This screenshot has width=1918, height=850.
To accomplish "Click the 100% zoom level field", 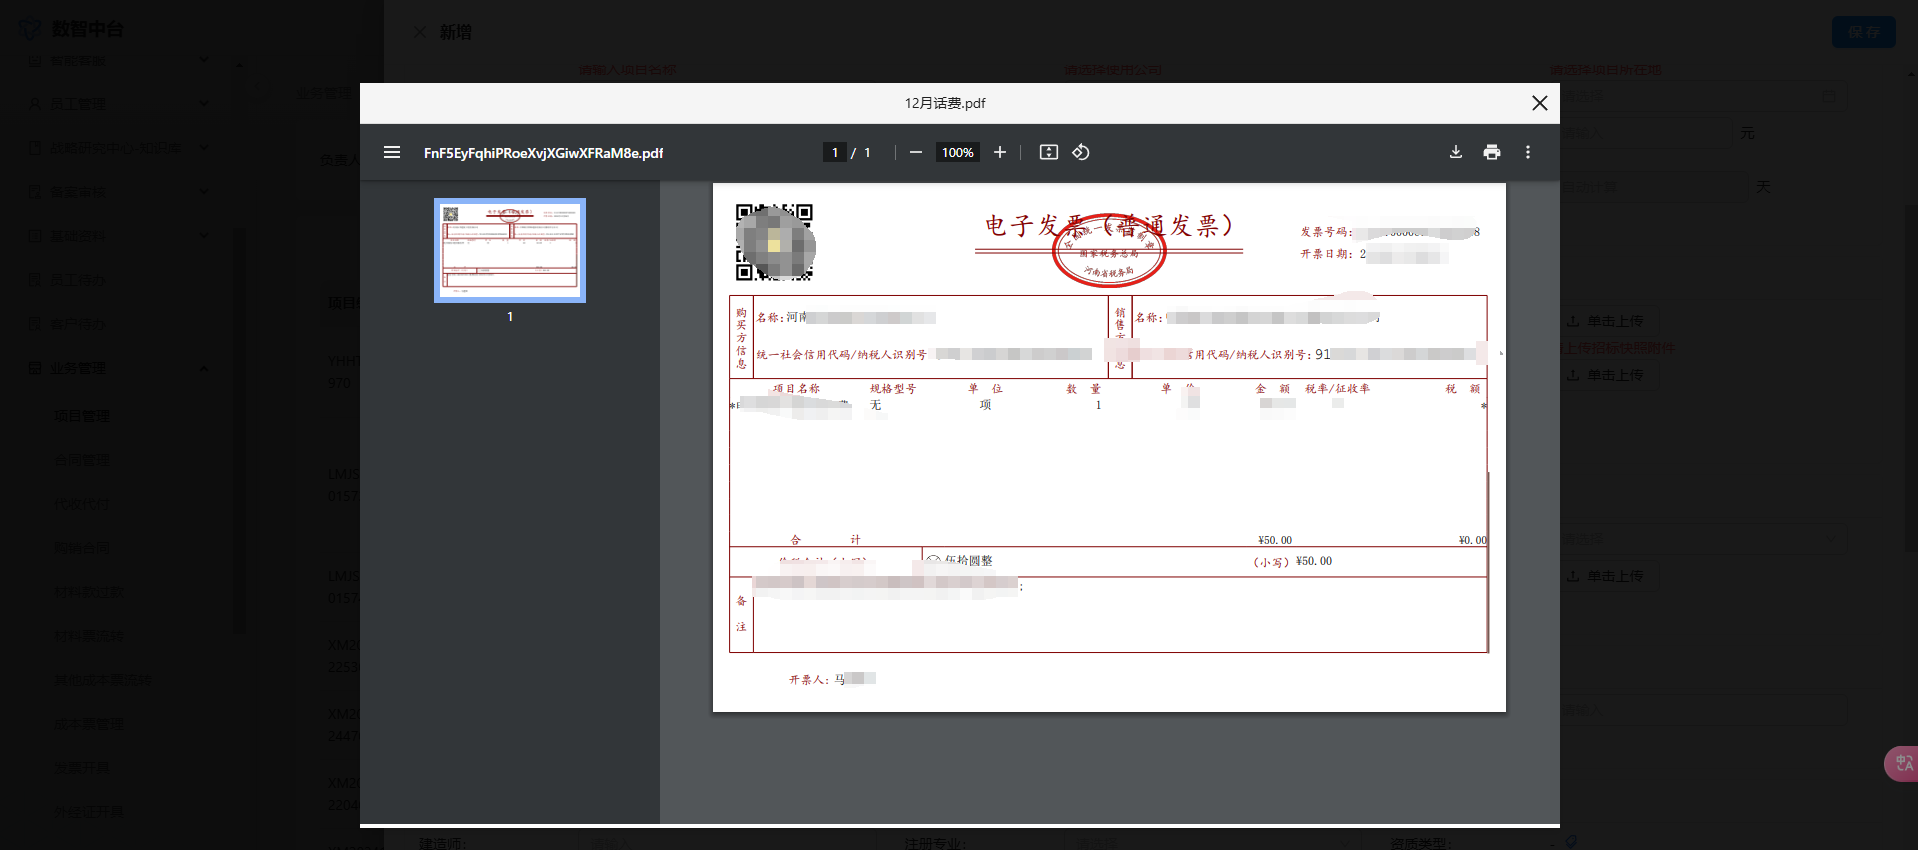I will (958, 152).
